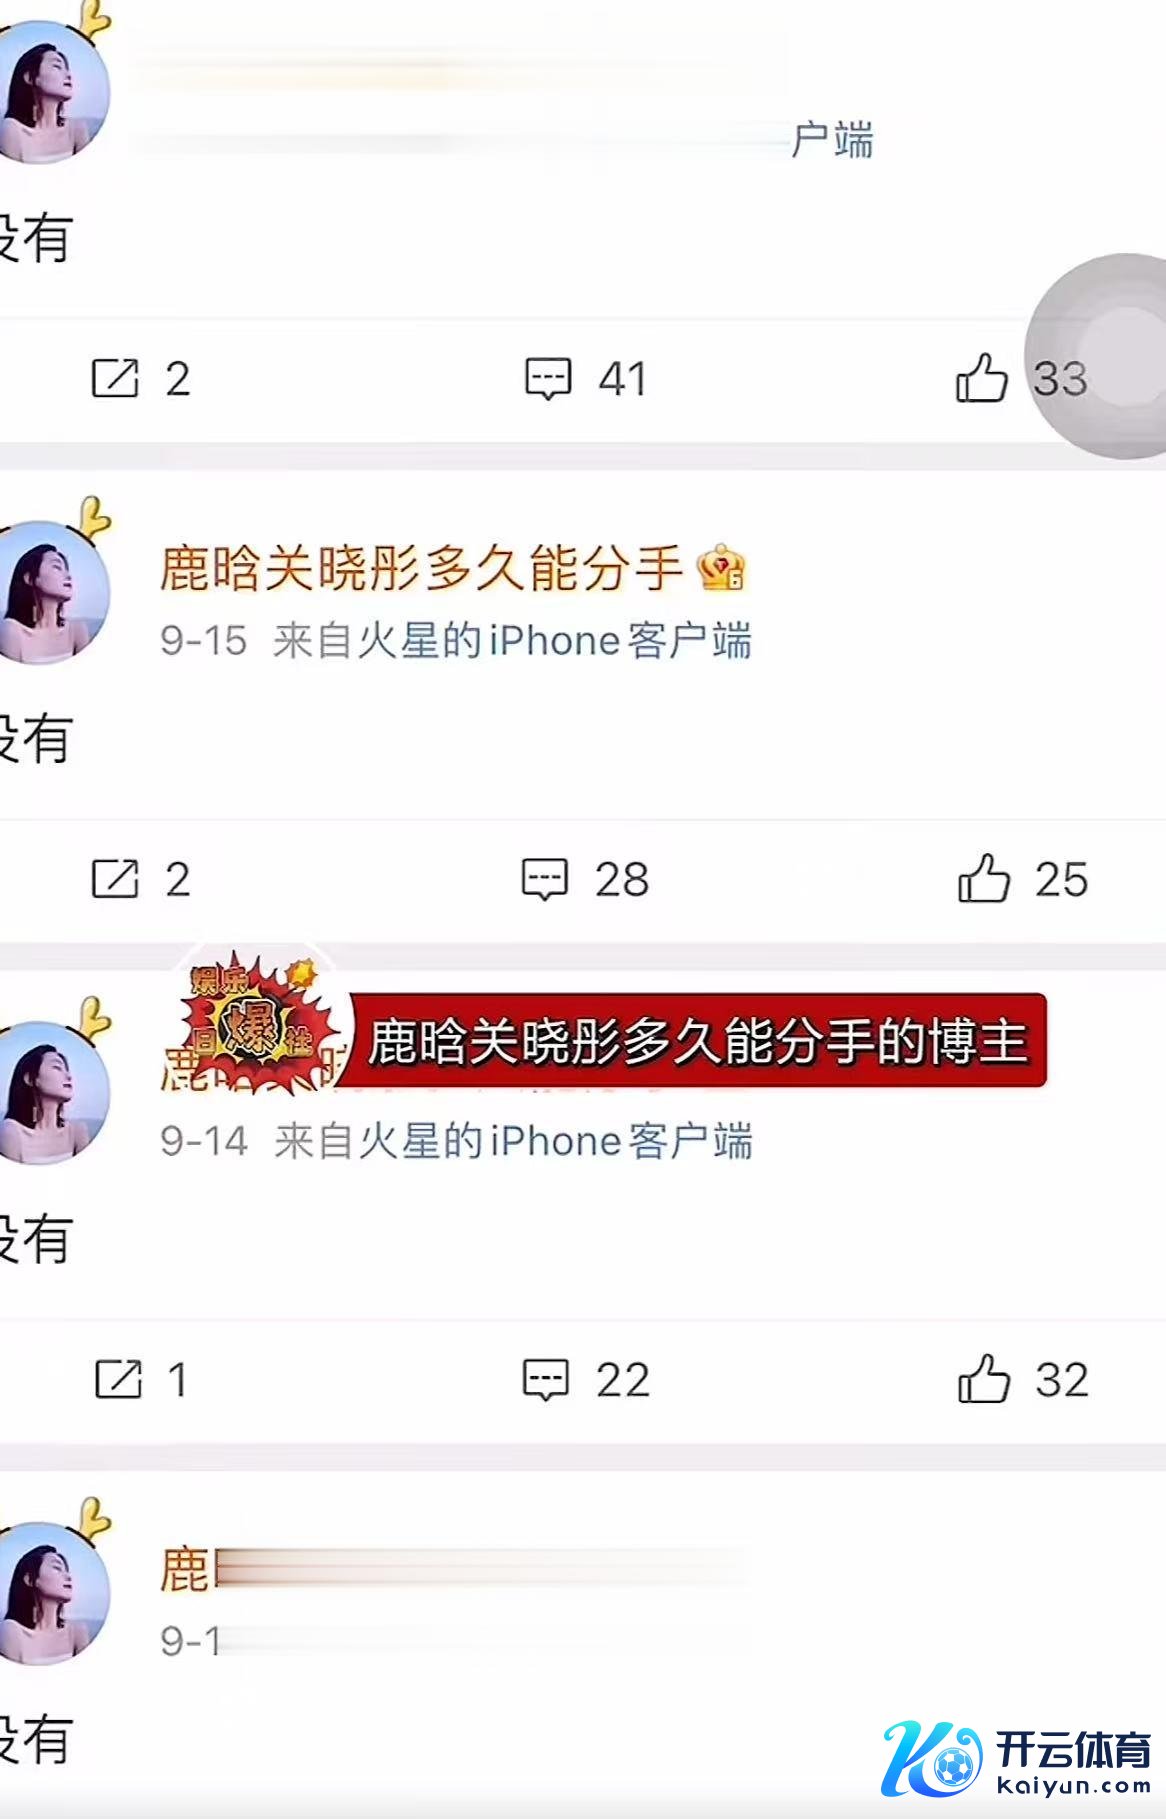Open profile avatar on the 9-15 post
The width and height of the screenshot is (1166, 1819).
[52, 592]
